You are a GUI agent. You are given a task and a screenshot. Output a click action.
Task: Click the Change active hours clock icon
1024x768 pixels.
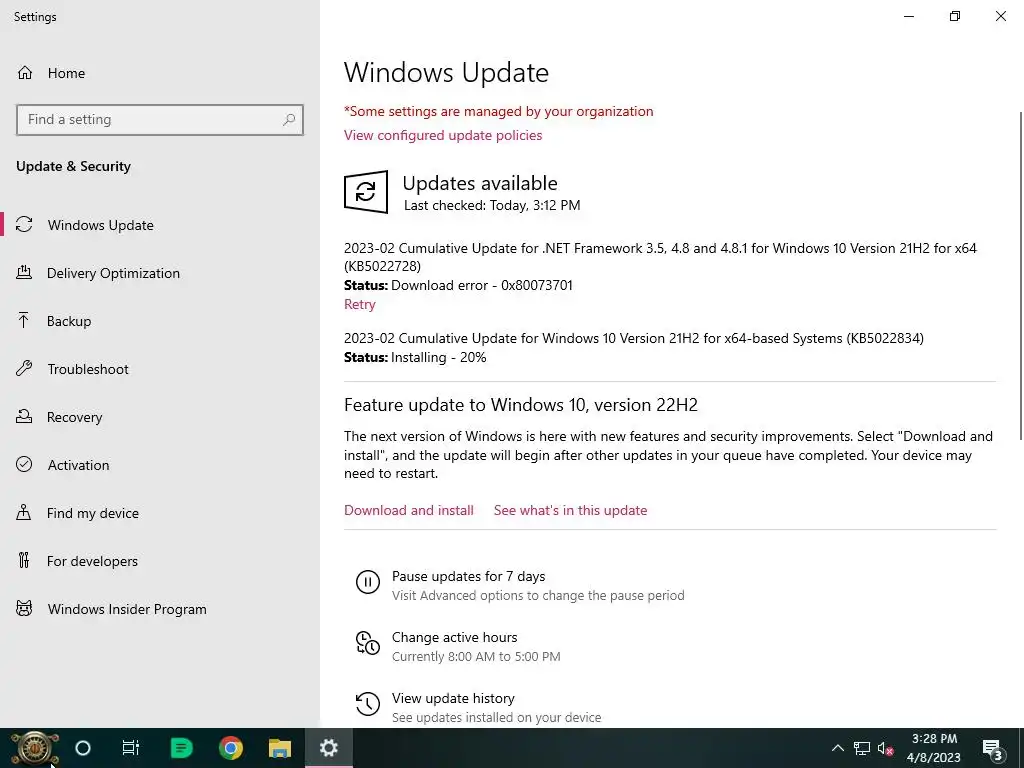(x=368, y=643)
